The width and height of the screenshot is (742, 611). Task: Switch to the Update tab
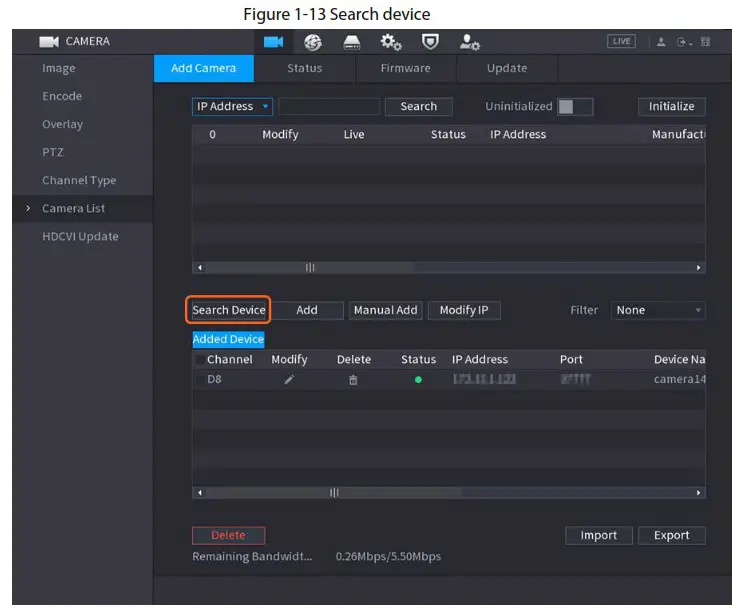coord(507,68)
